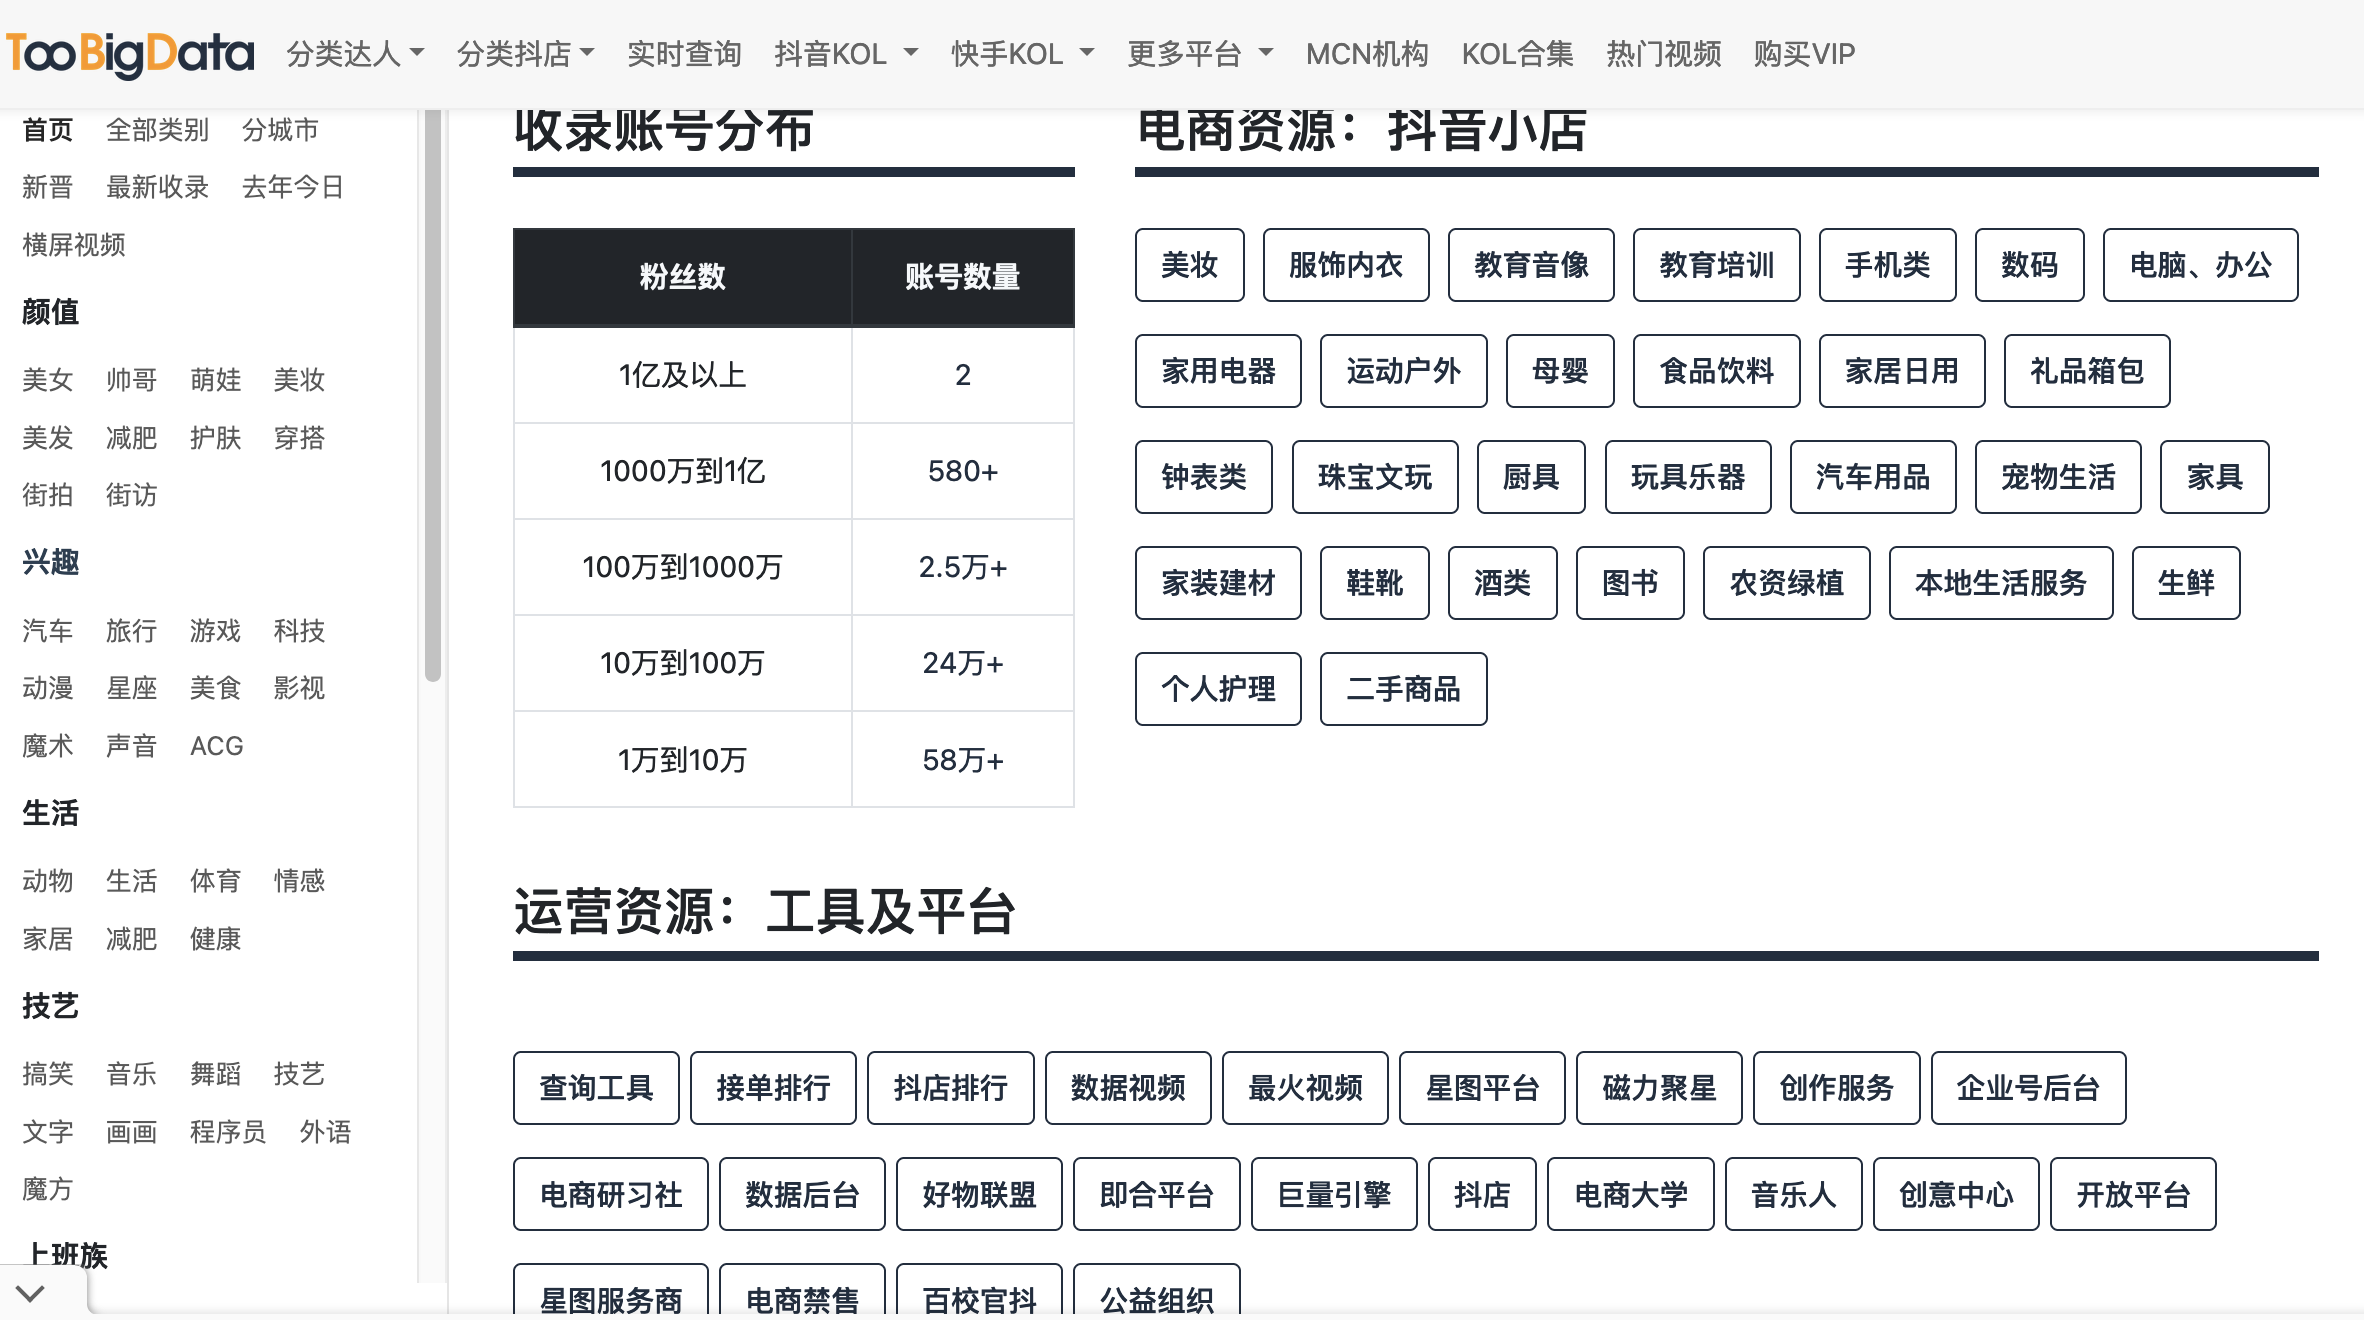Image resolution: width=2364 pixels, height=1320 pixels.
Task: Go to MCN机构 page
Action: 1367,54
